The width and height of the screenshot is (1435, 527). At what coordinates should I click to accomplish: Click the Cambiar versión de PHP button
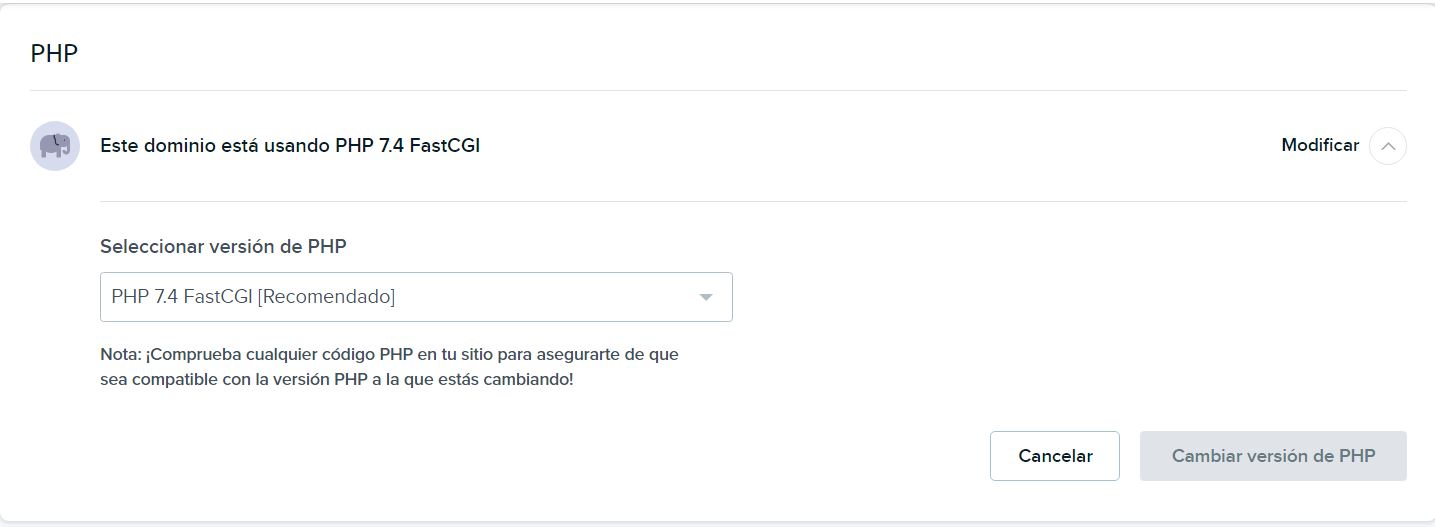pos(1272,456)
